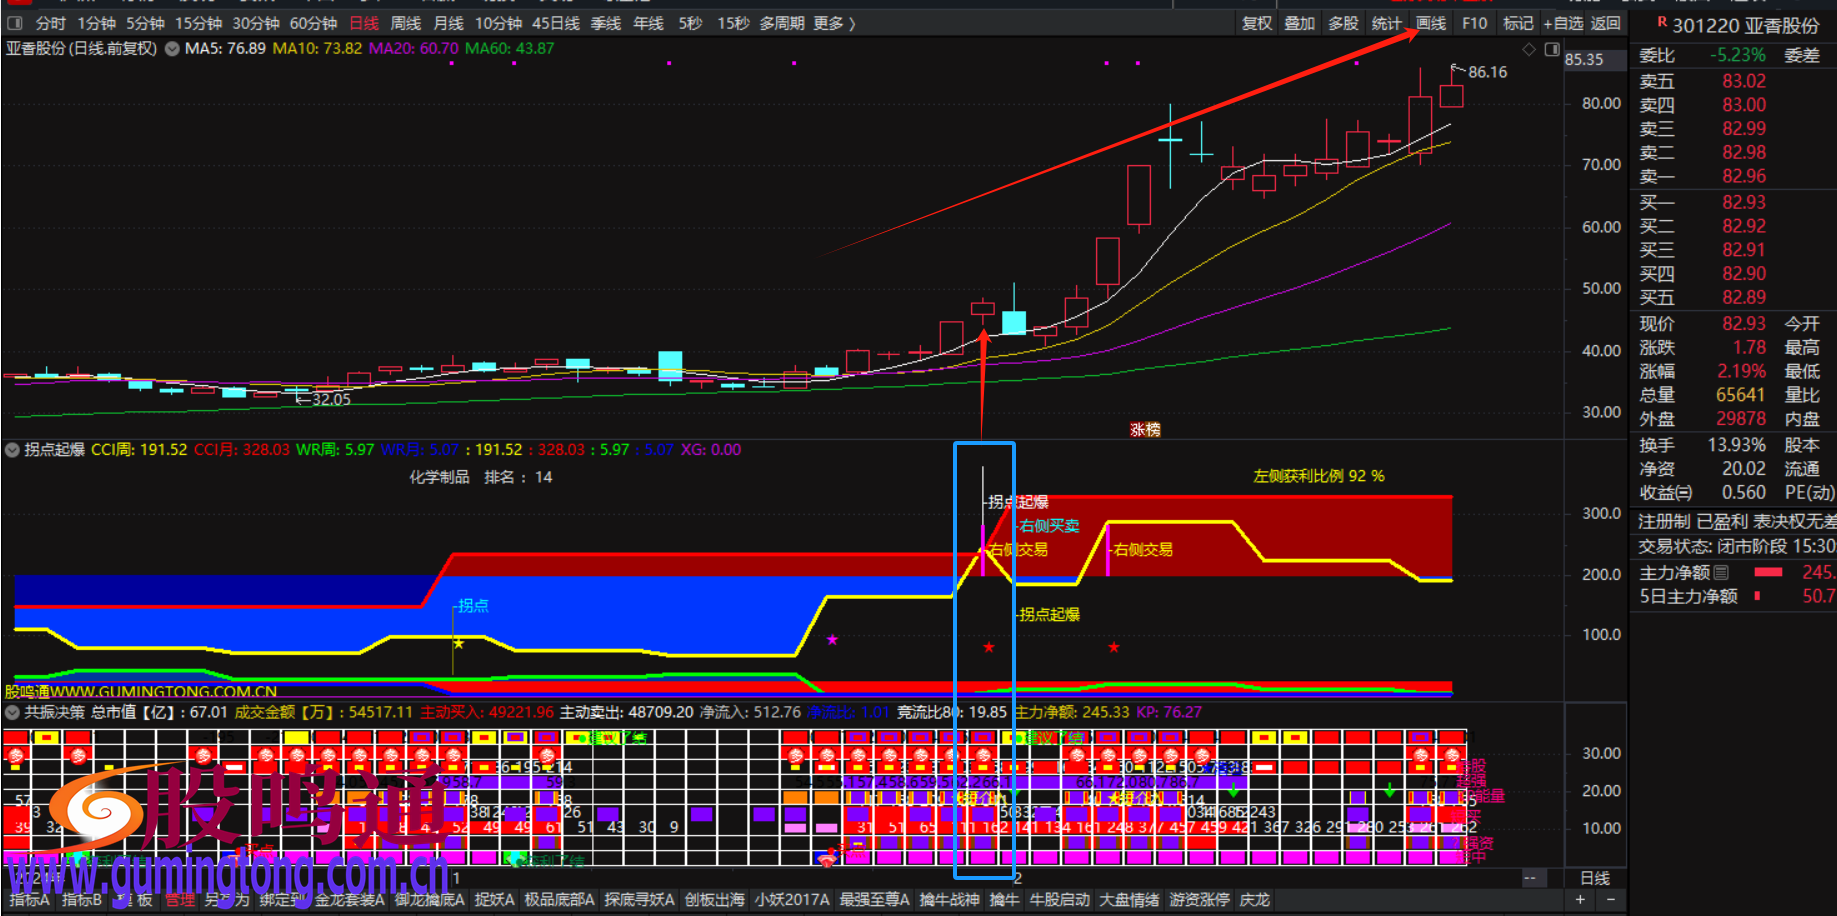Toggle 叠加 overlay mode

coord(1299,23)
